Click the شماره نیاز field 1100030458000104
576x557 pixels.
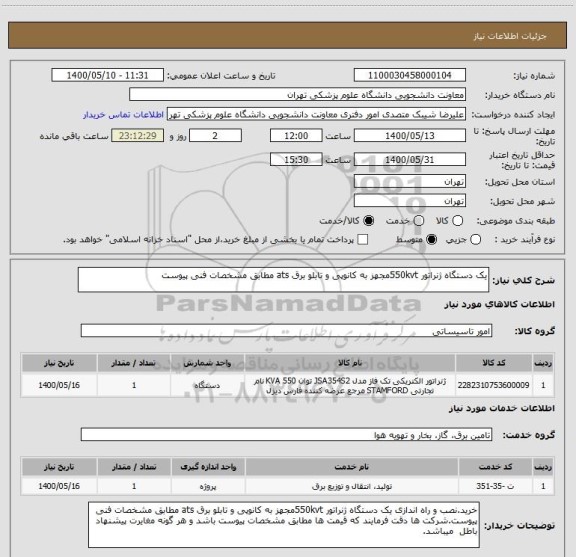pos(410,75)
